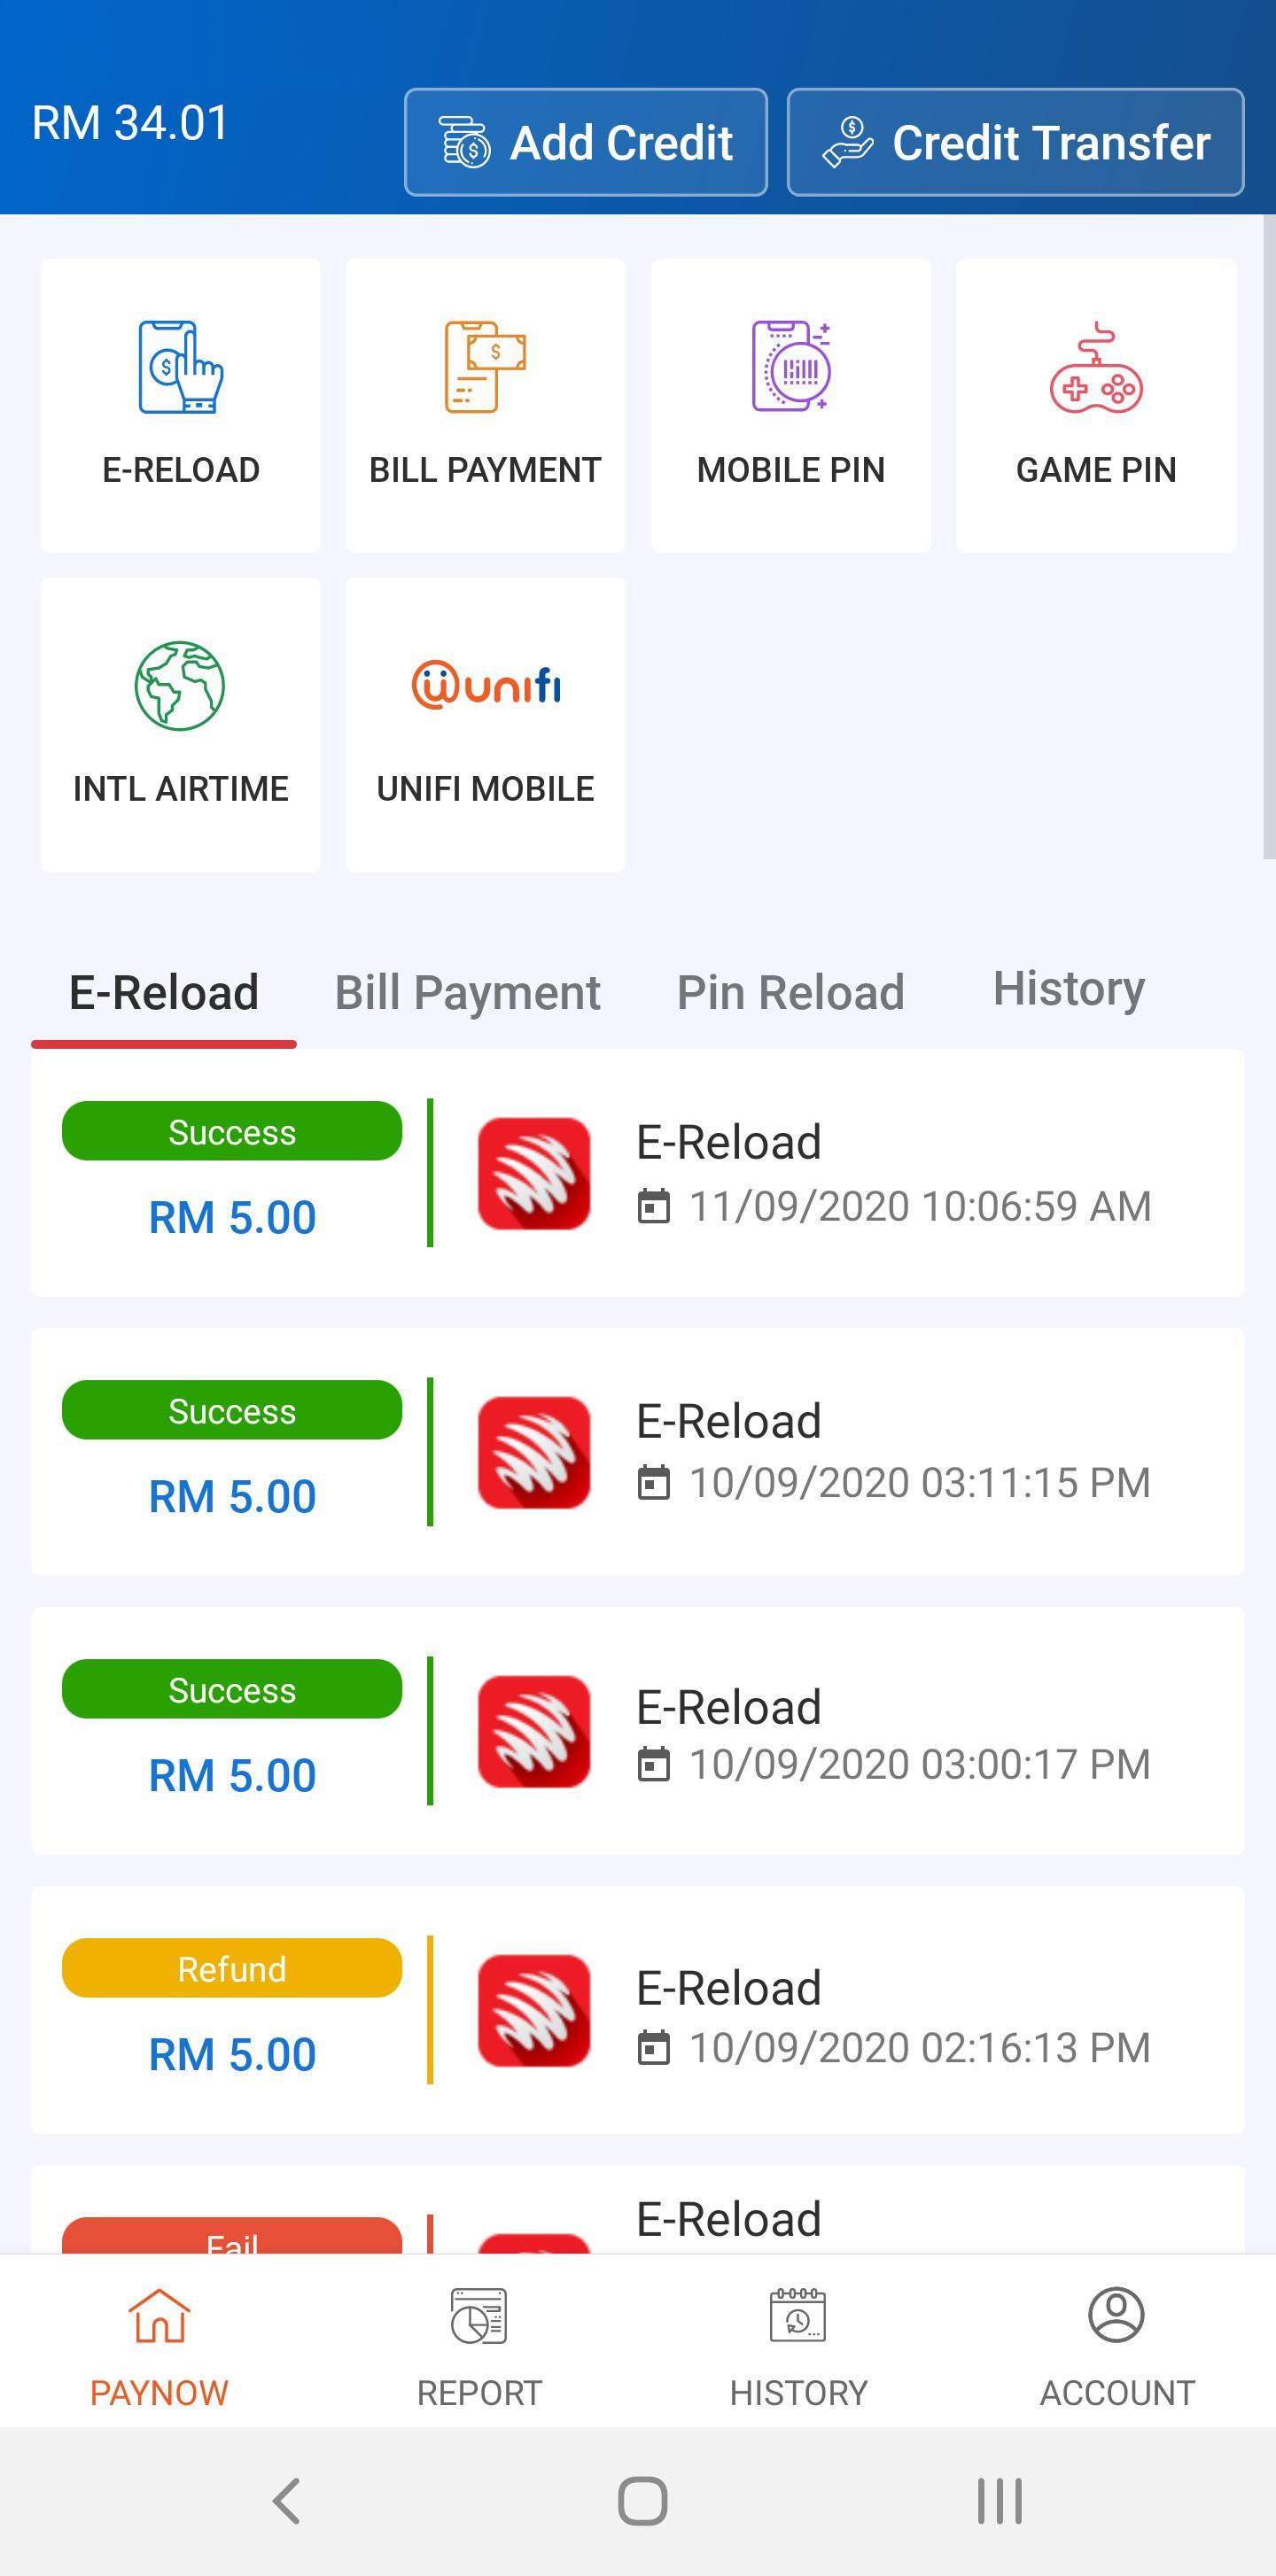Select the GAME PIN controller icon
This screenshot has height=2576, width=1276.
1096,367
